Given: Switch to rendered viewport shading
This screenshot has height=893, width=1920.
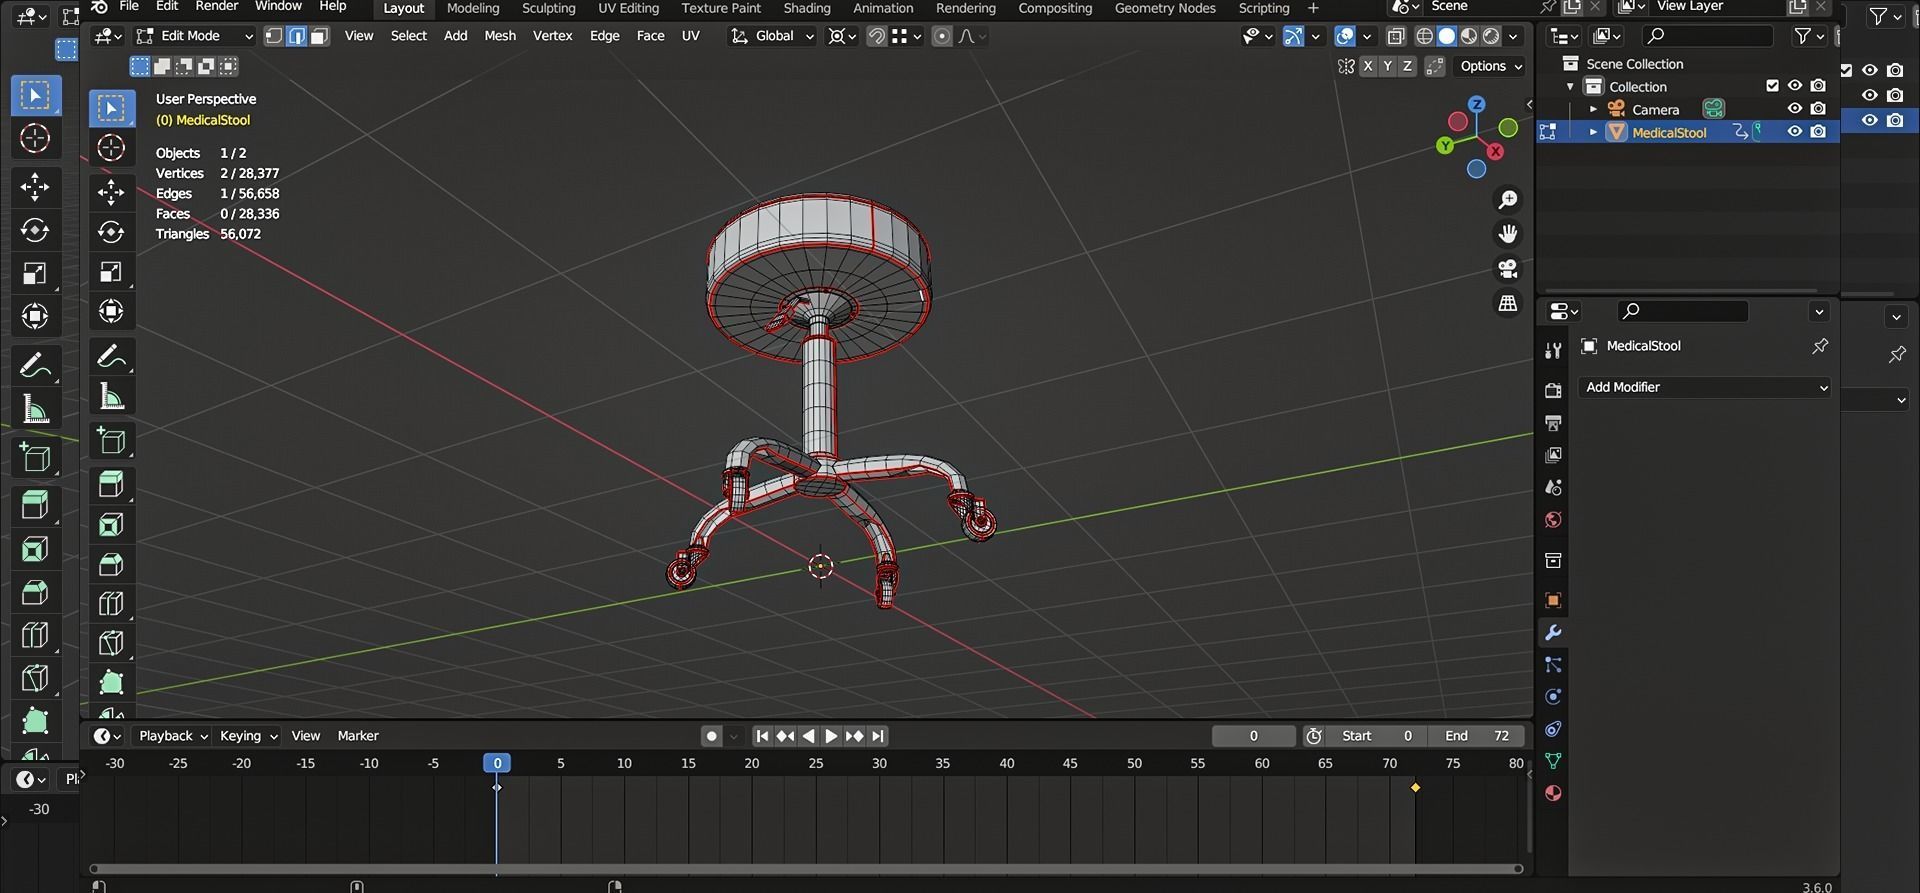Looking at the screenshot, I should 1491,36.
